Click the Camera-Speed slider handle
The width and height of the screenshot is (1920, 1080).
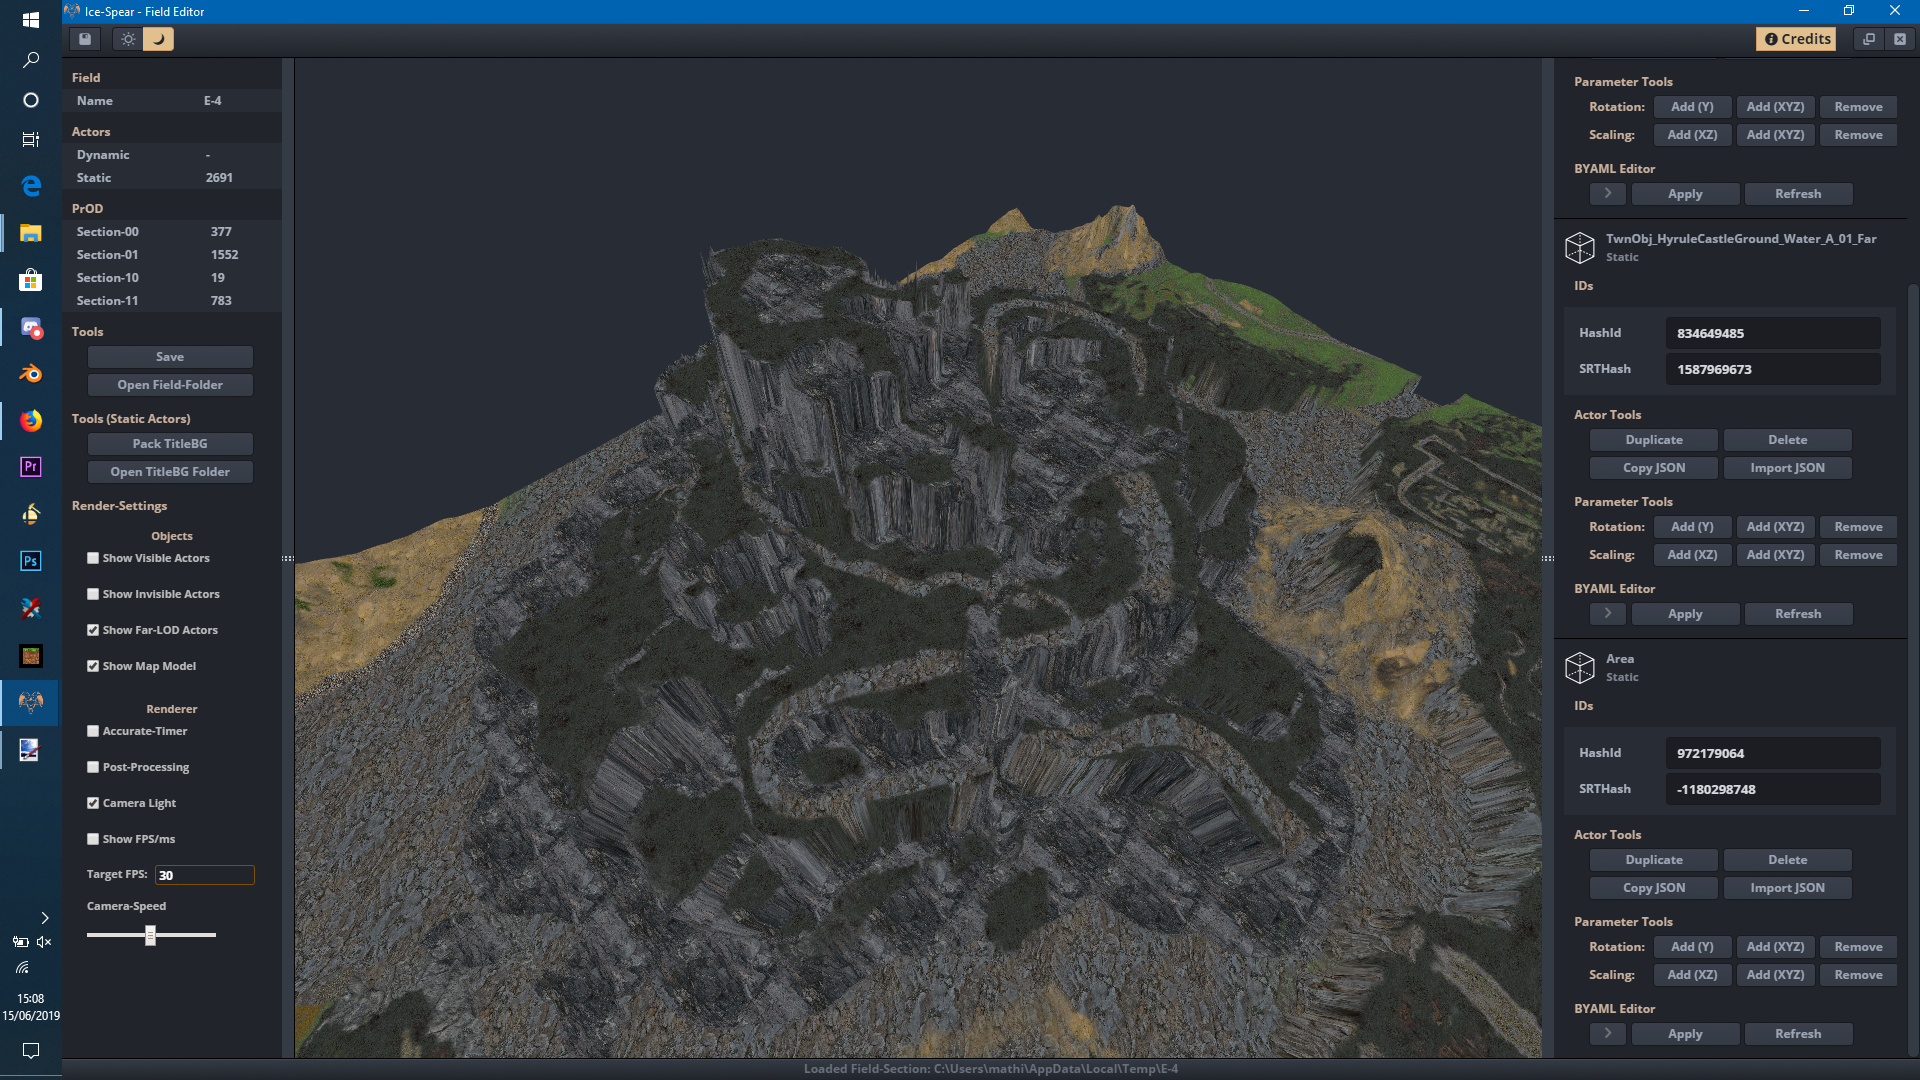tap(150, 935)
